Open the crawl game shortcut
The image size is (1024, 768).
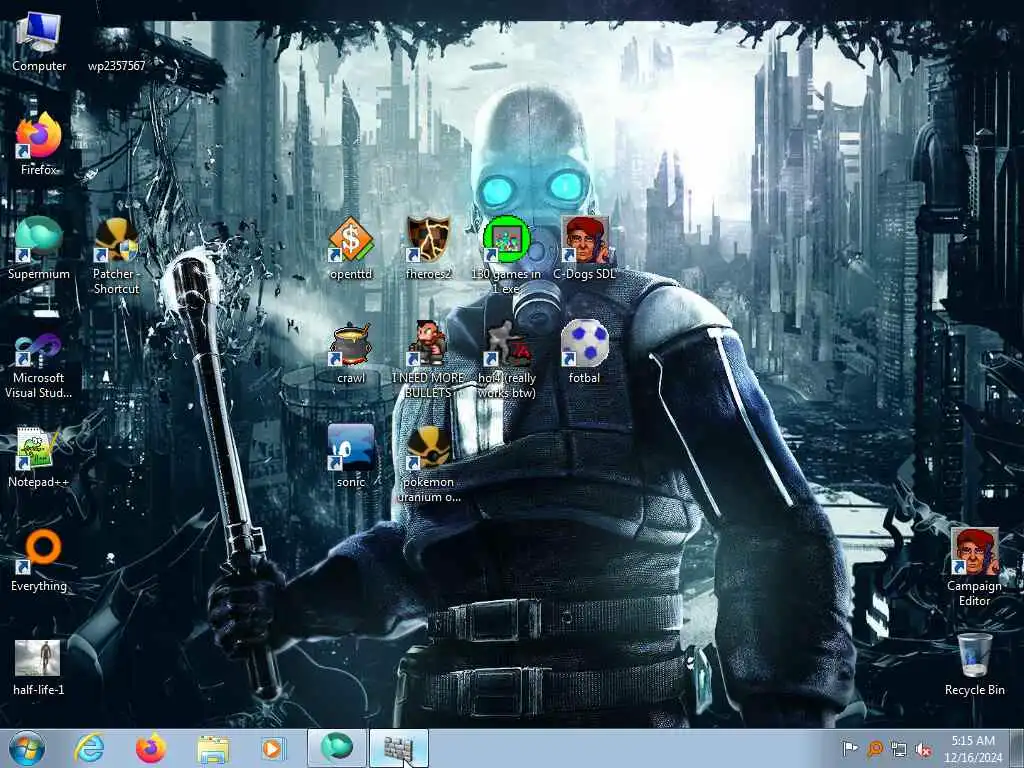(x=351, y=352)
